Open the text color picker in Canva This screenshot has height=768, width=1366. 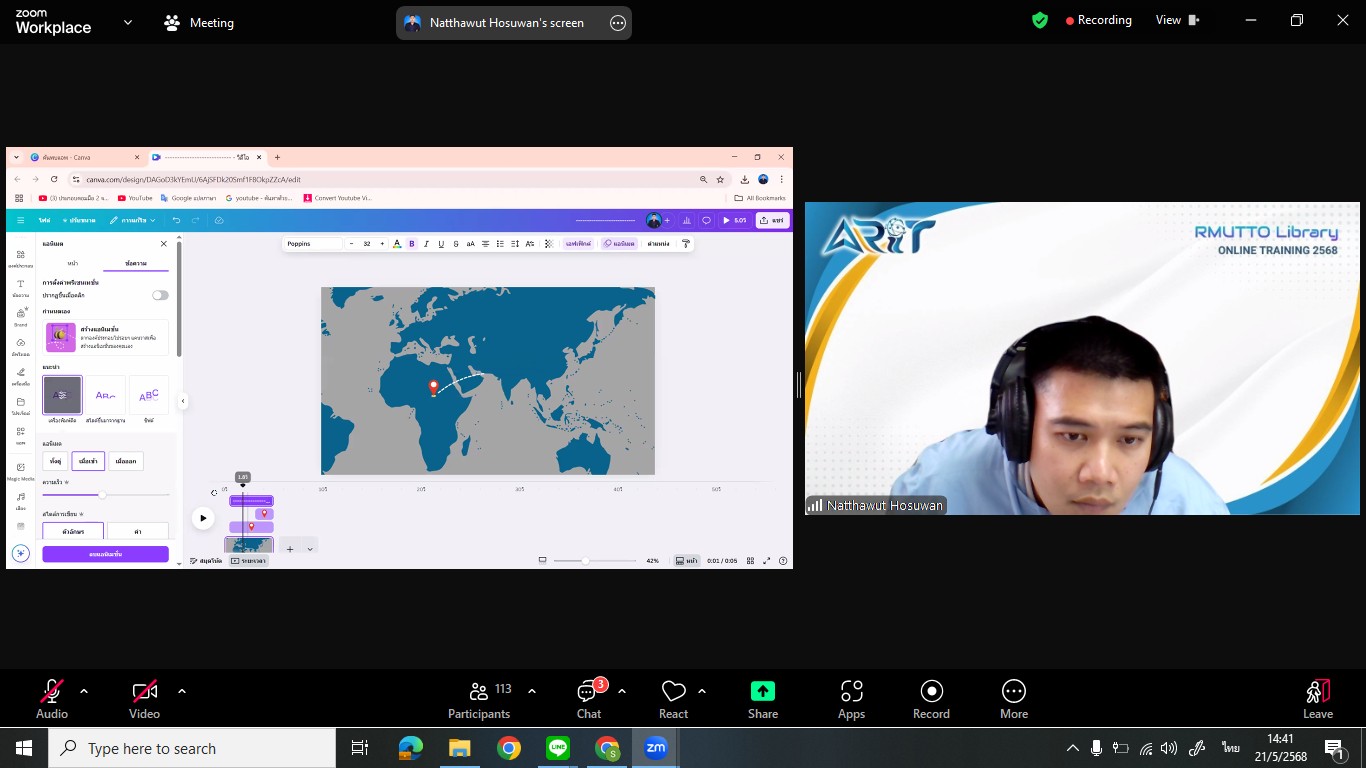(x=397, y=244)
